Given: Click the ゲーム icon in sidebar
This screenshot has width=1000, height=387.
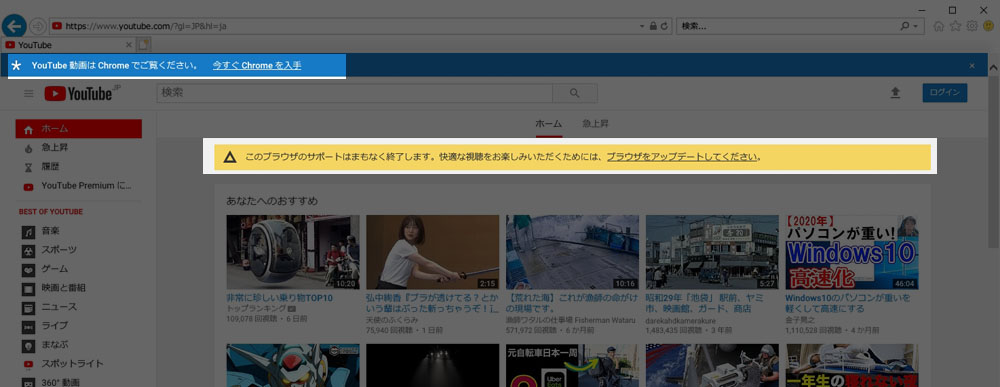Looking at the screenshot, I should click(x=28, y=269).
